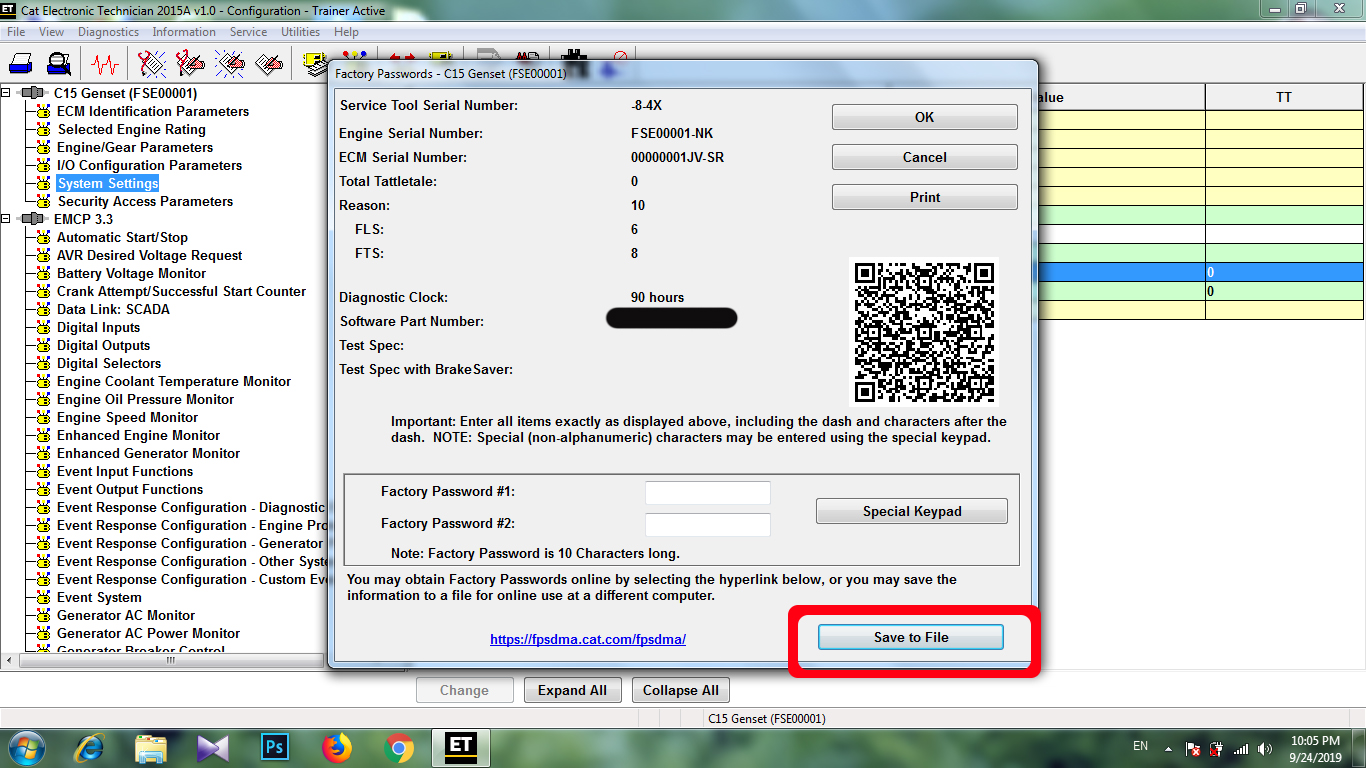Click the TT column header
Image resolution: width=1366 pixels, height=768 pixels.
point(1284,97)
